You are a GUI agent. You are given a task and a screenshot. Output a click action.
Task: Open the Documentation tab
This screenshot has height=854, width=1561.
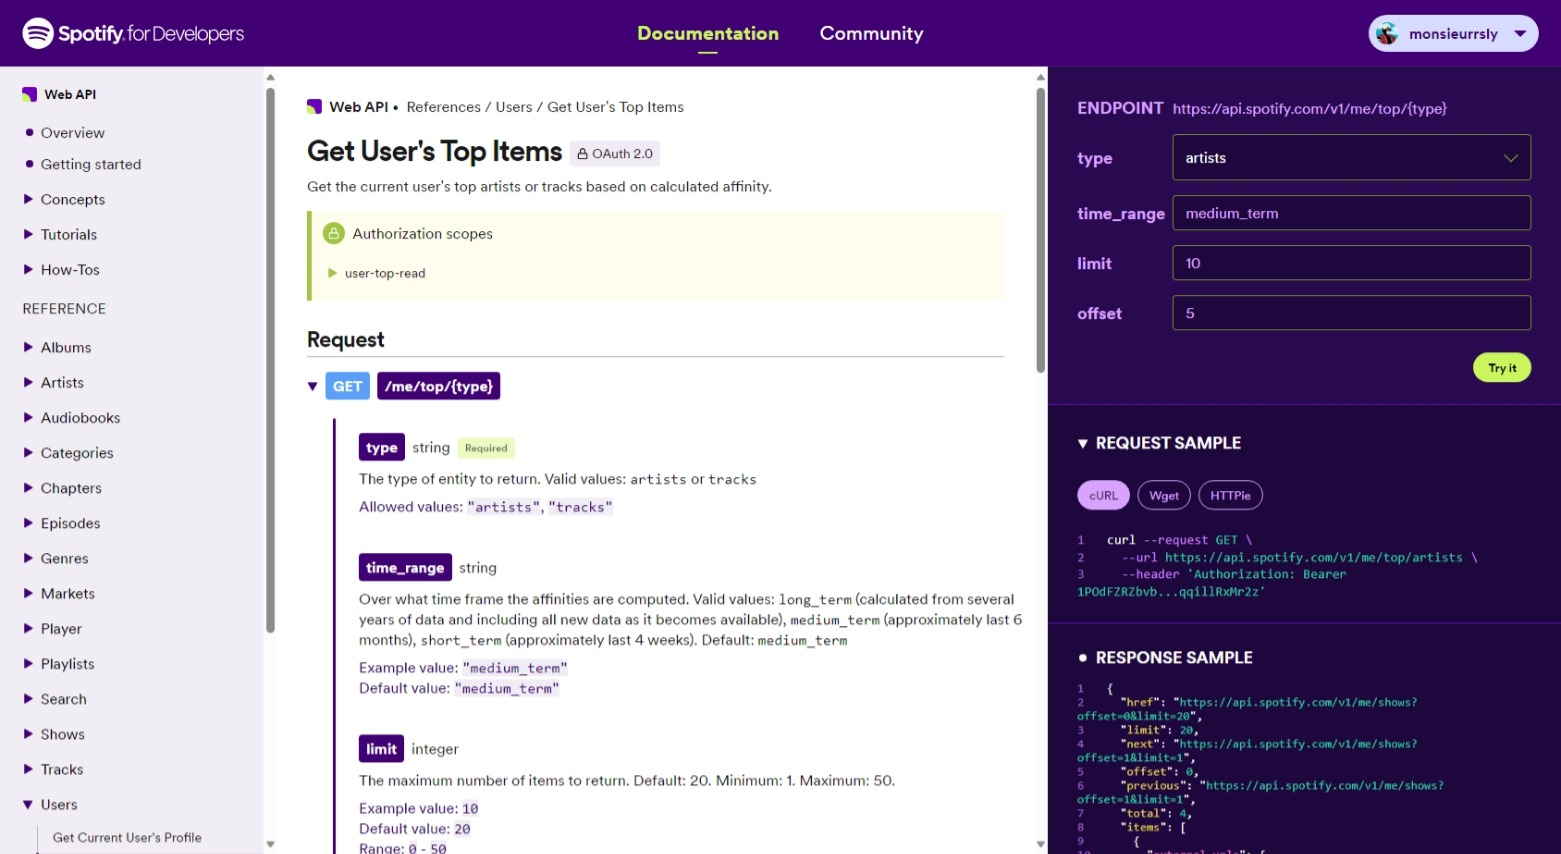tap(708, 33)
